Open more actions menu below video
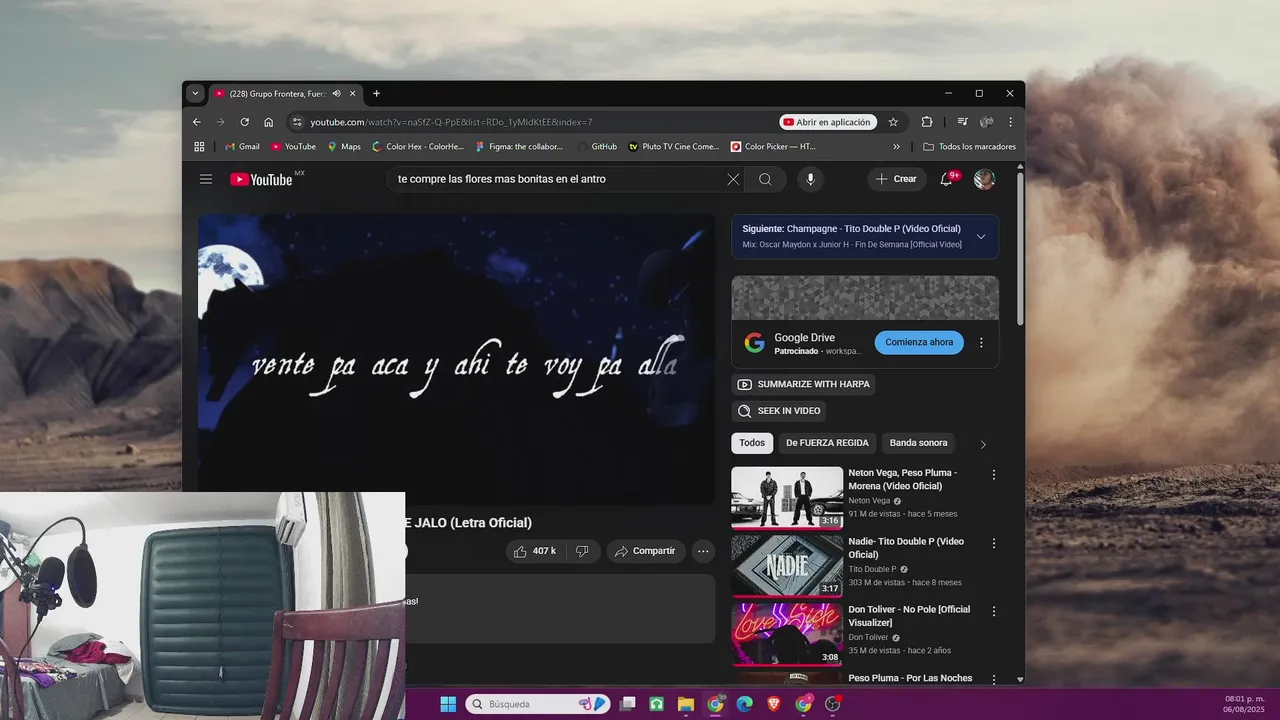The width and height of the screenshot is (1280, 720). point(703,551)
